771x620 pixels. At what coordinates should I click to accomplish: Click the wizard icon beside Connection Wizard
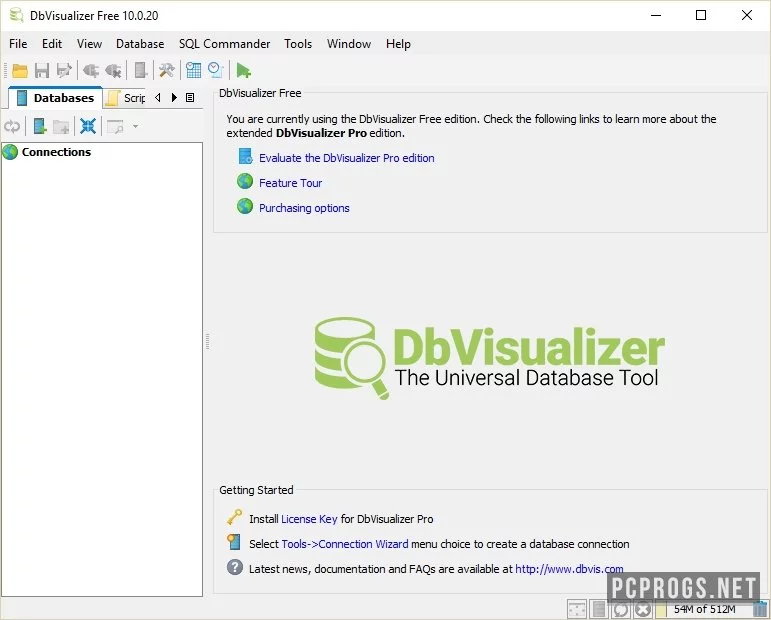(x=235, y=542)
